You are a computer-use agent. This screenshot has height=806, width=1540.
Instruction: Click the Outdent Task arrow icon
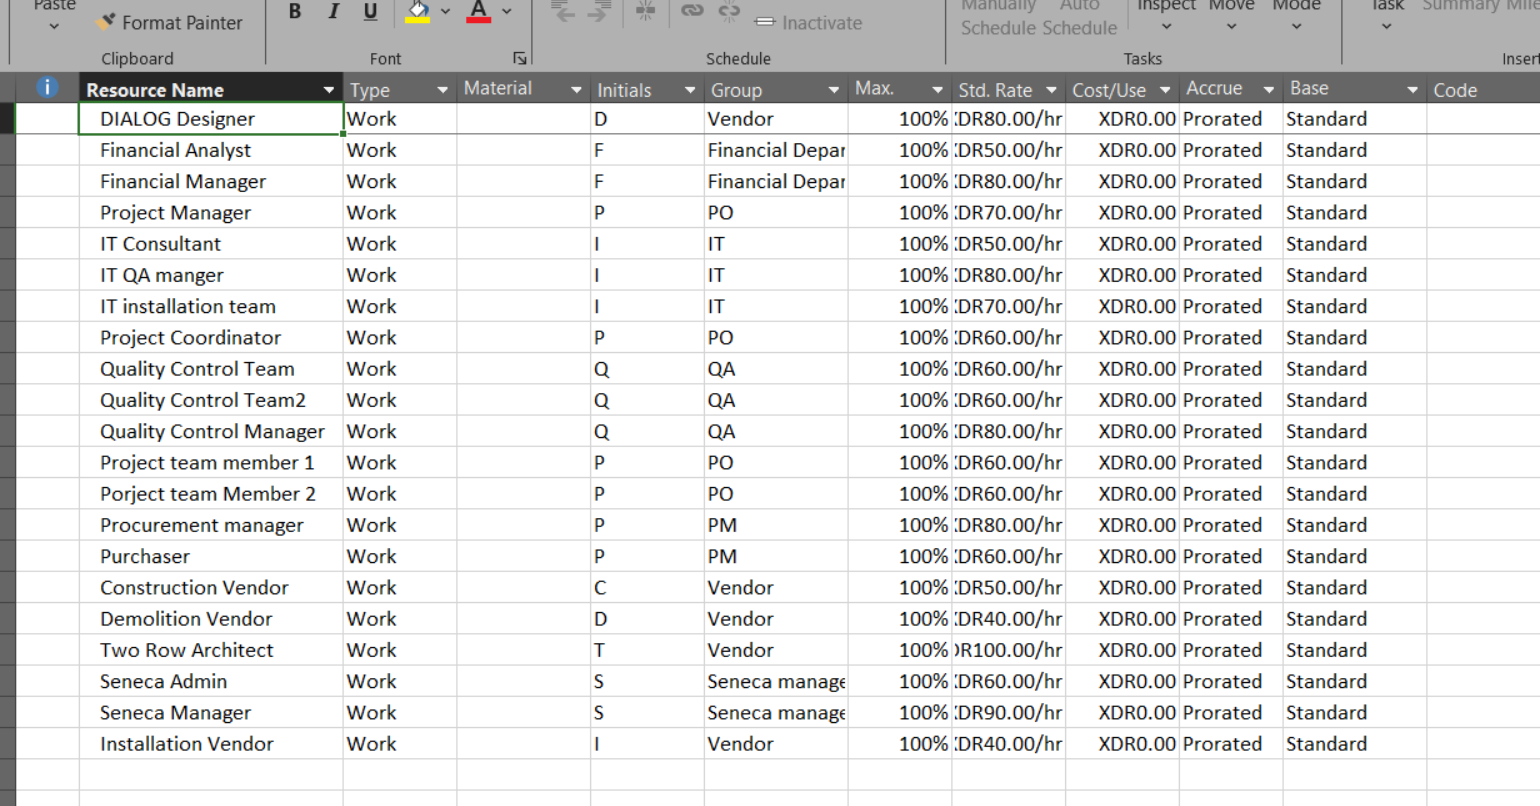(x=564, y=12)
